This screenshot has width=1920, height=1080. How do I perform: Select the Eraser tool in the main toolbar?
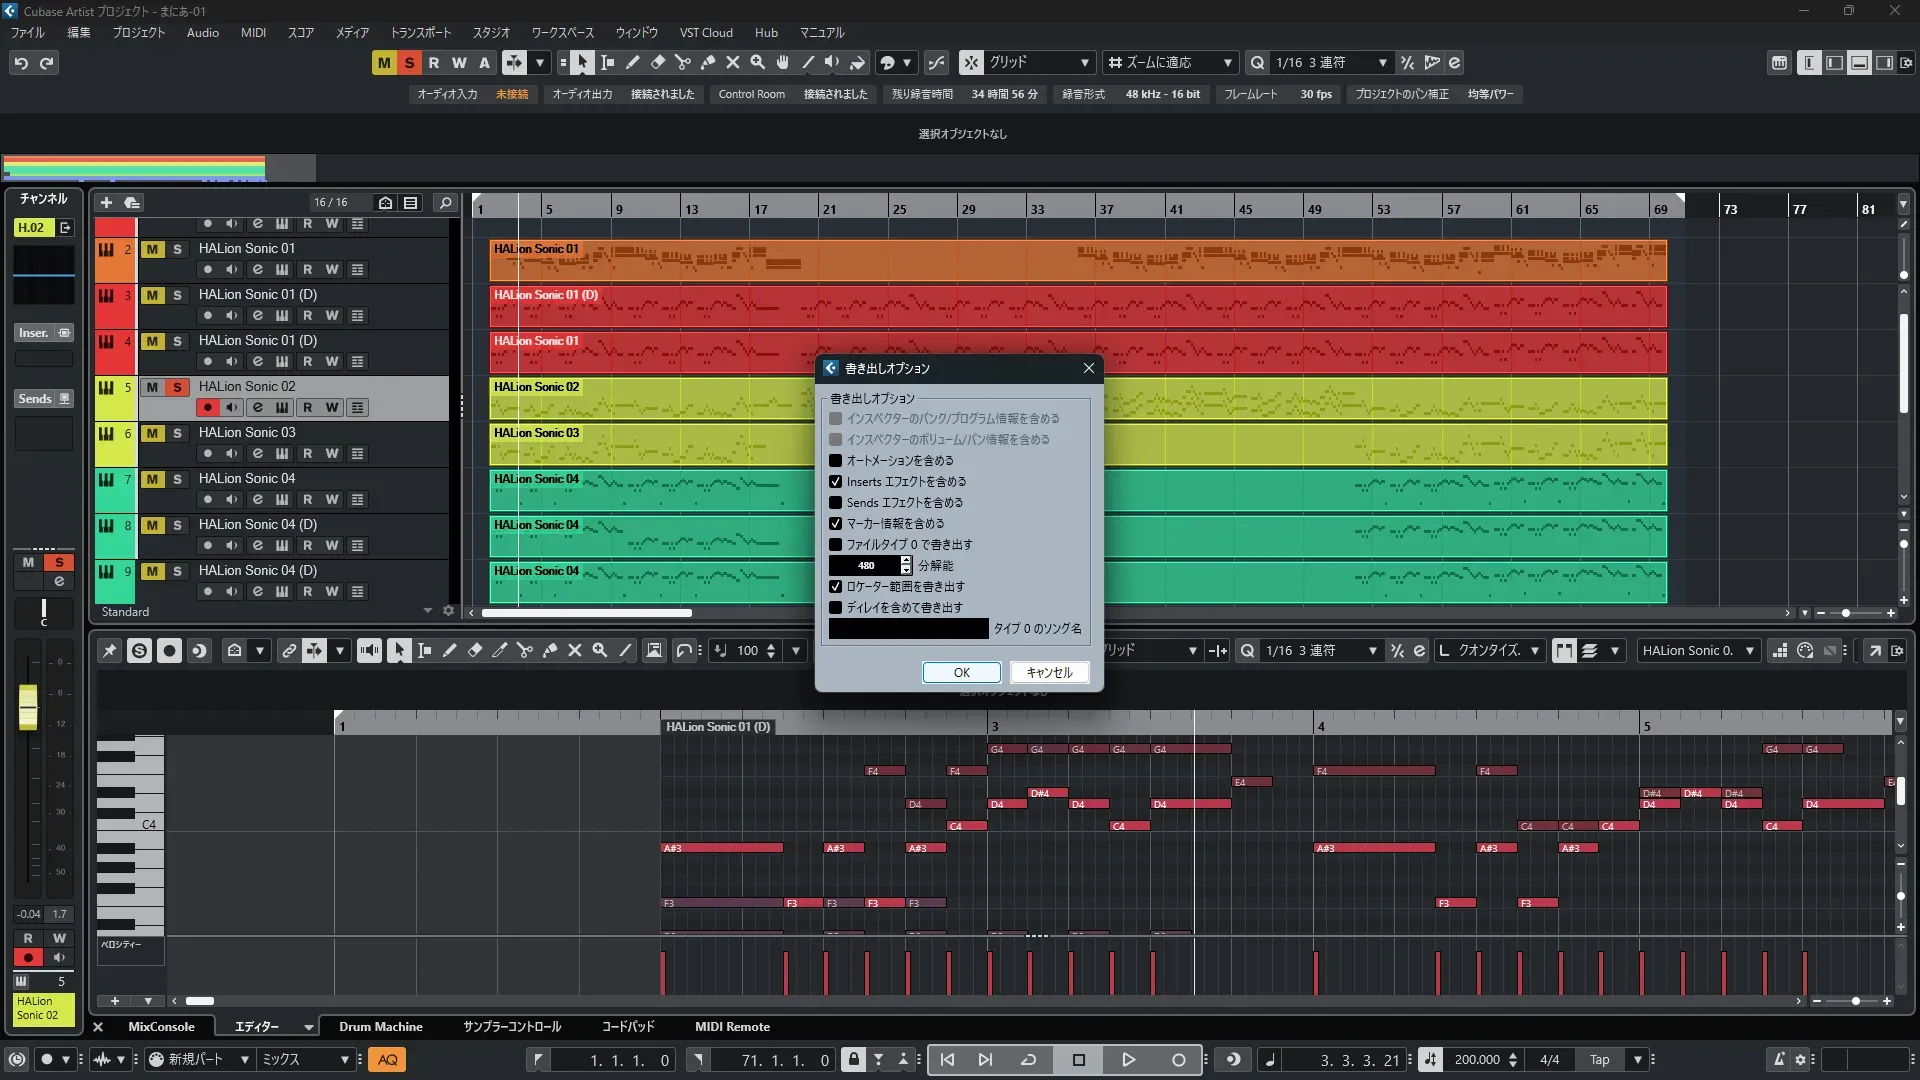click(x=658, y=63)
